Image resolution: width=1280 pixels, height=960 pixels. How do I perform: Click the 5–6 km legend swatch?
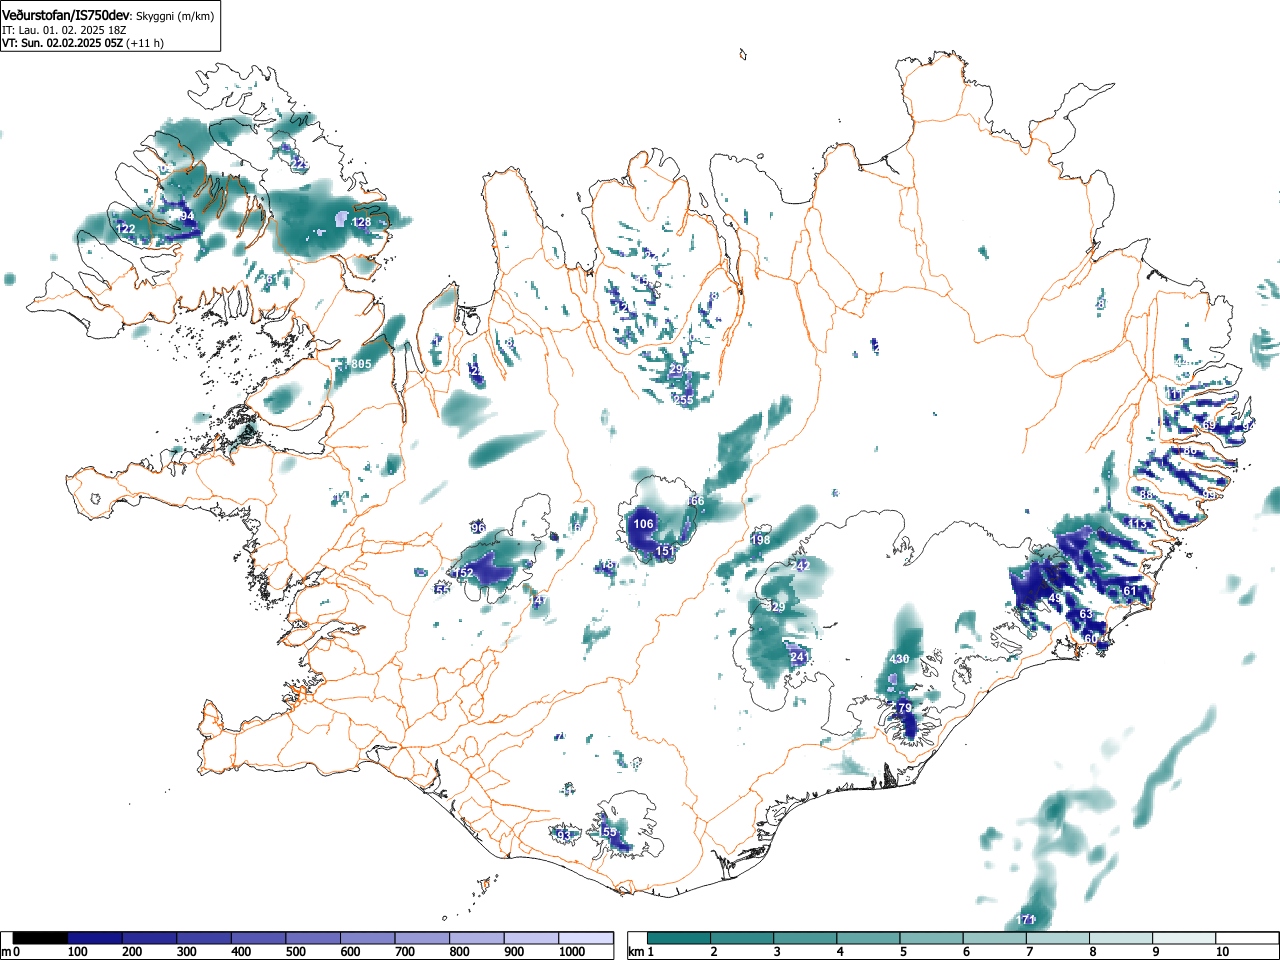point(932,938)
